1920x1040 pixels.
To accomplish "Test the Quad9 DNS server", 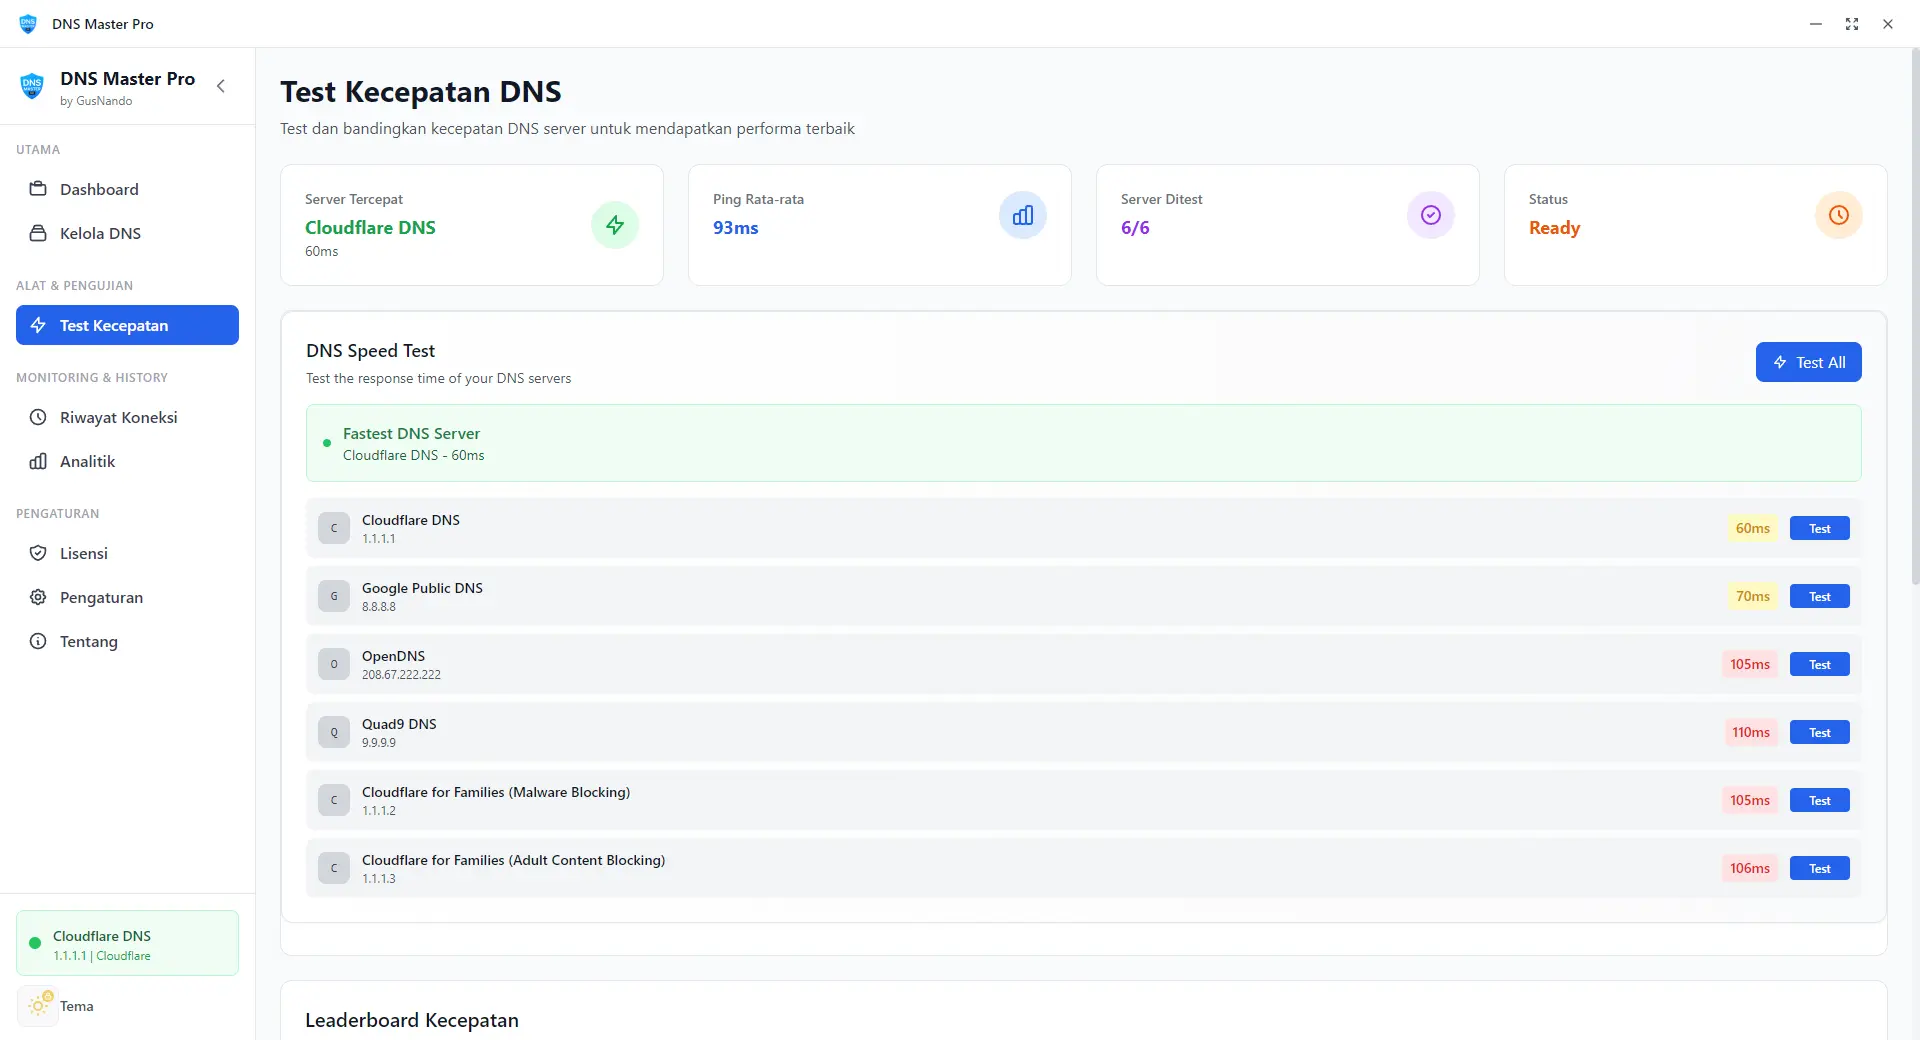I will pos(1819,732).
